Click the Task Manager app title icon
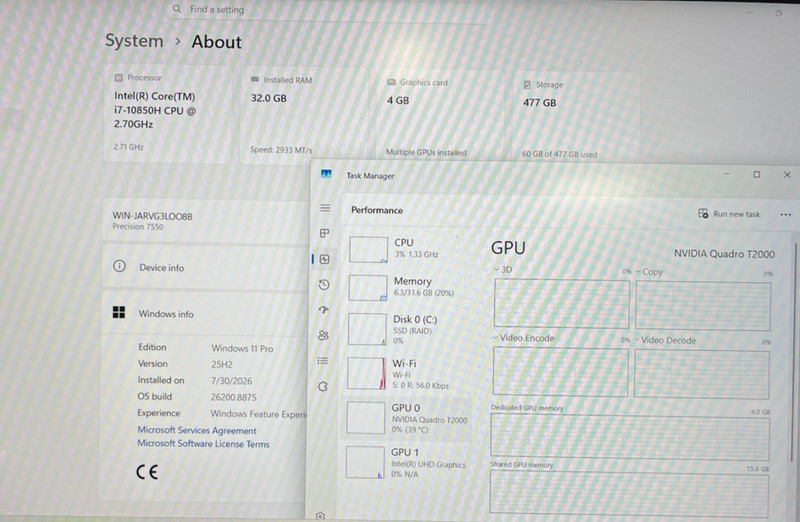Image resolution: width=800 pixels, height=522 pixels. pyautogui.click(x=326, y=175)
